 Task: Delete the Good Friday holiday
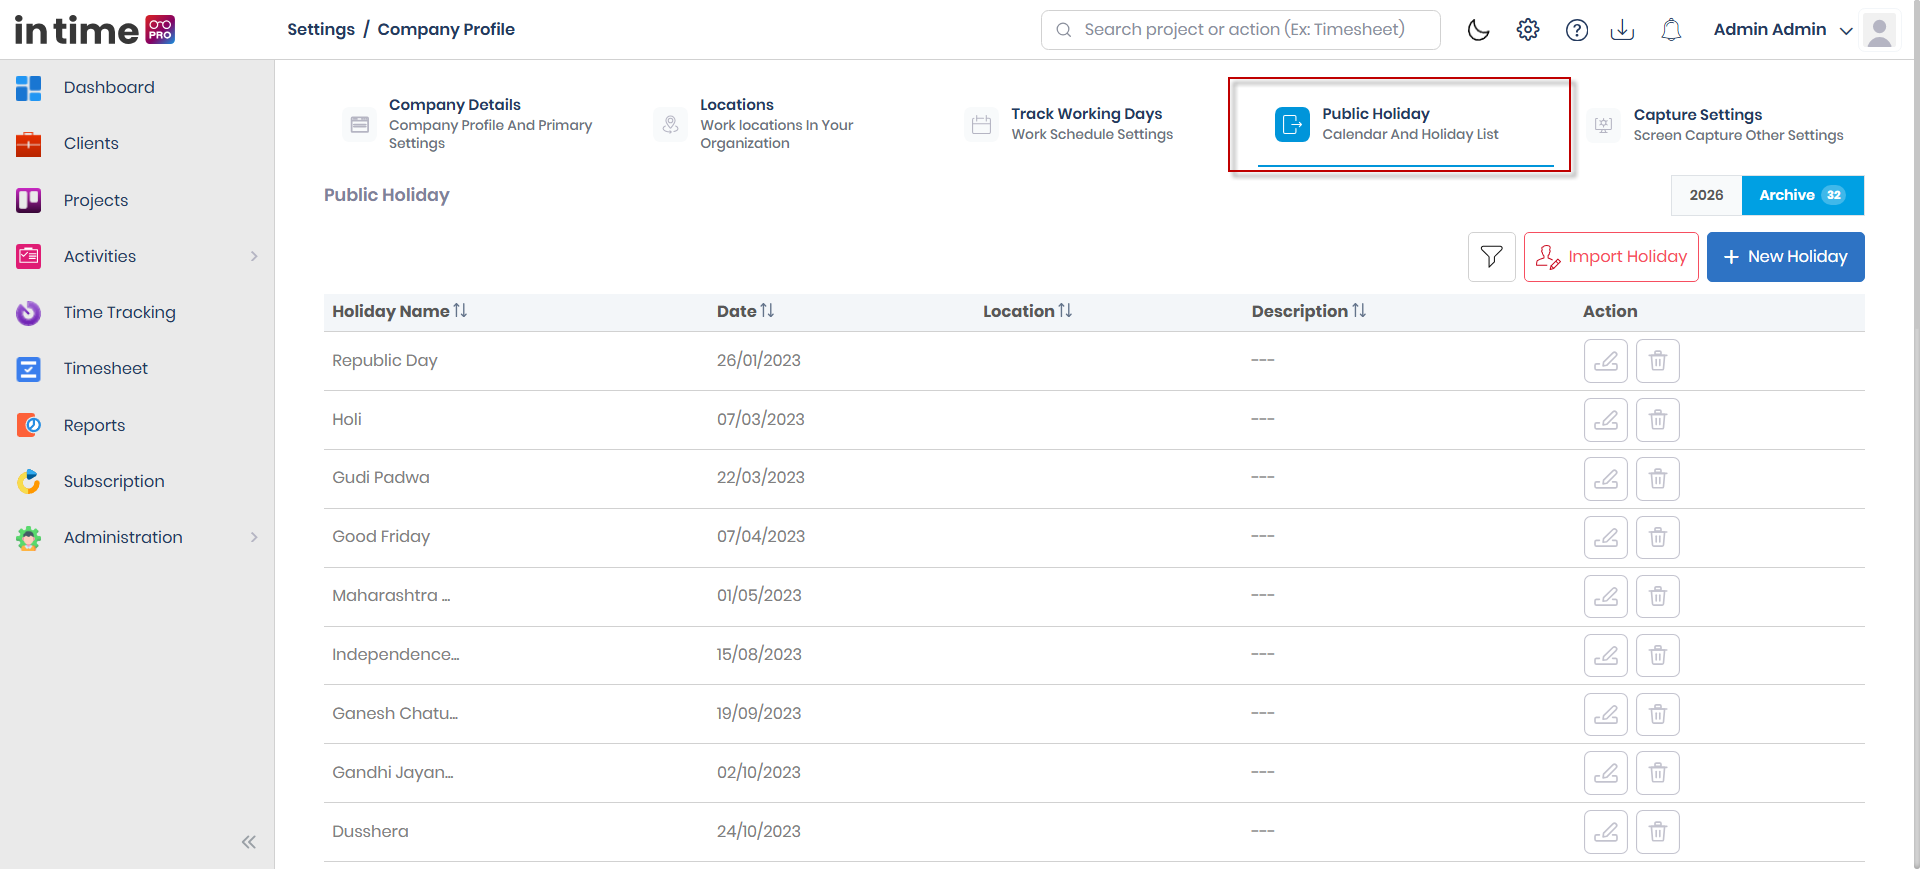click(1658, 538)
